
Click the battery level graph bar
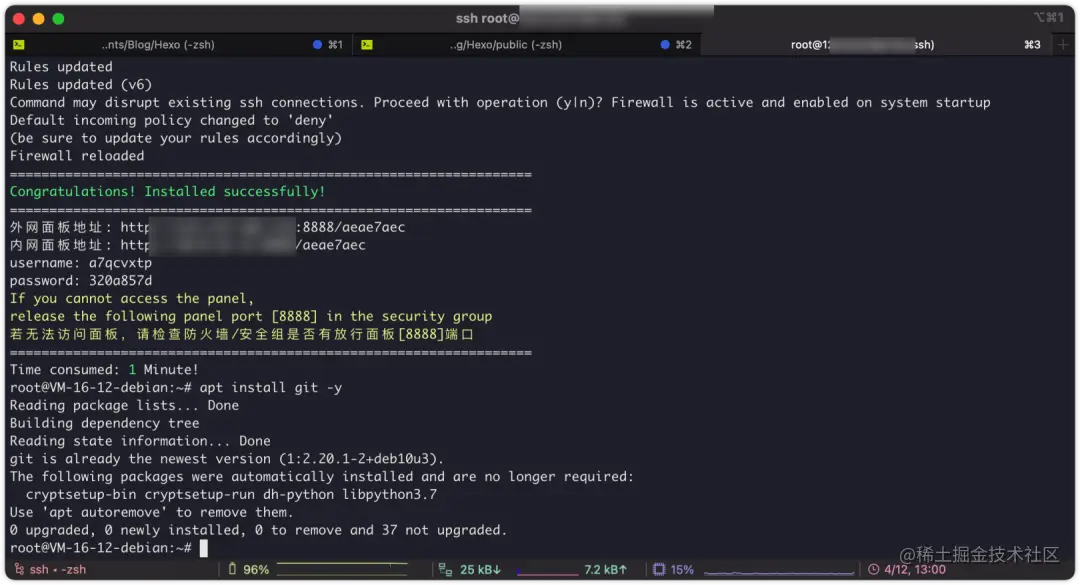pos(342,568)
